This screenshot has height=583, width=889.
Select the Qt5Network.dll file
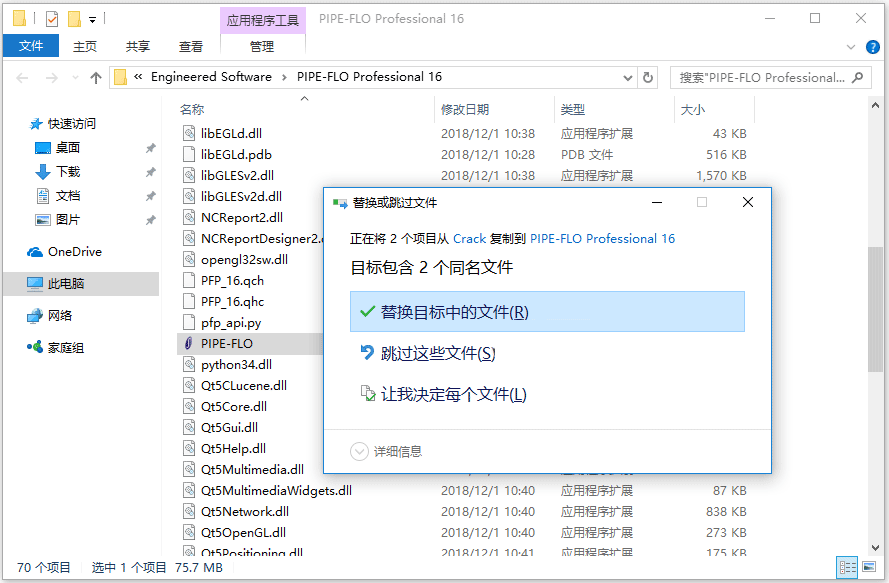click(244, 511)
